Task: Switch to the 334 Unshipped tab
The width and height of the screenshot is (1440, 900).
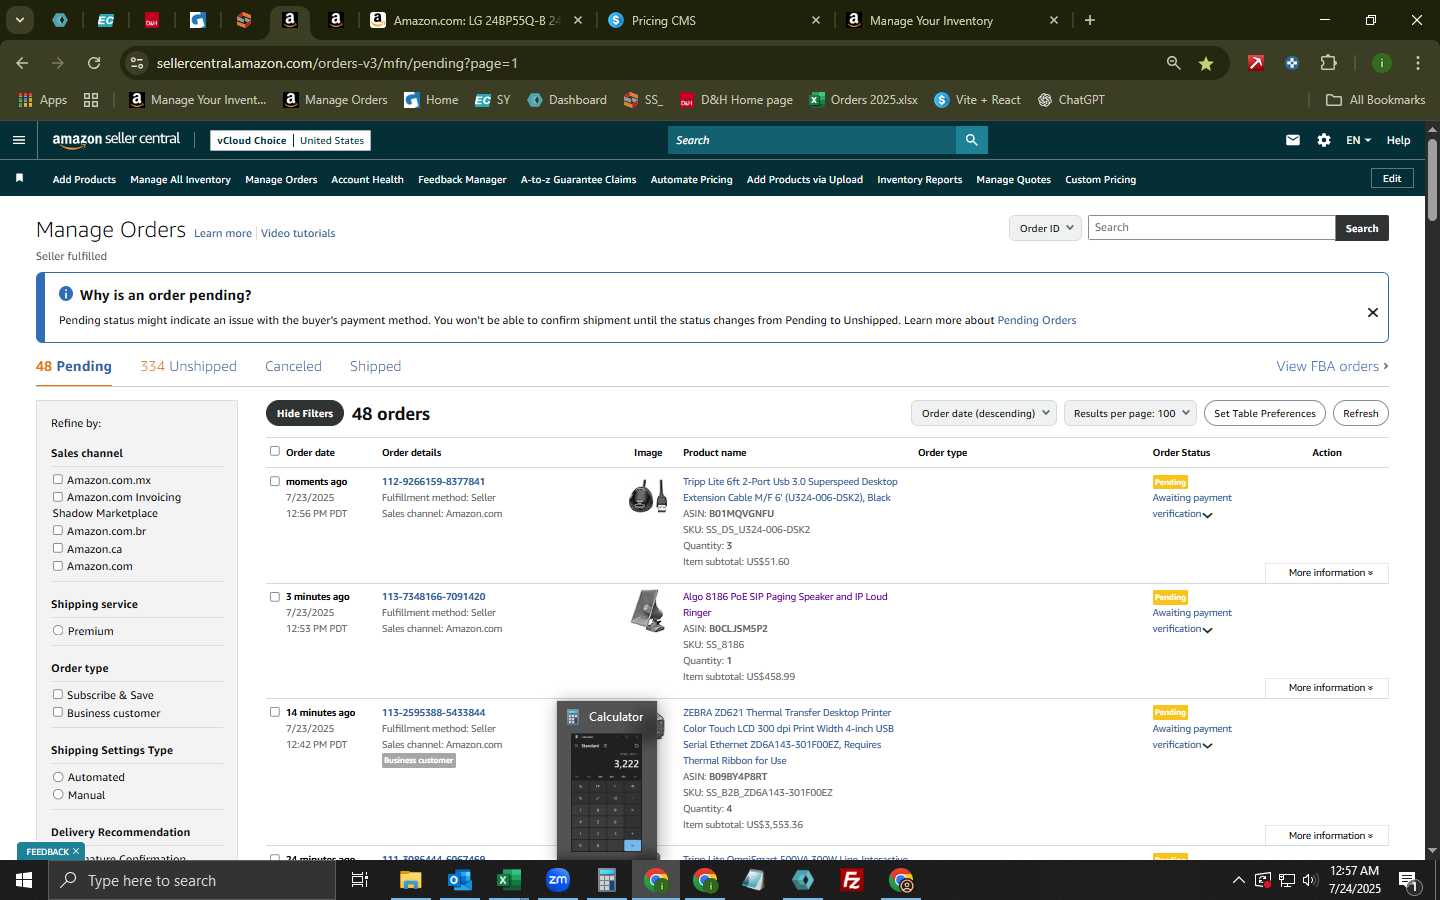Action: tap(188, 367)
